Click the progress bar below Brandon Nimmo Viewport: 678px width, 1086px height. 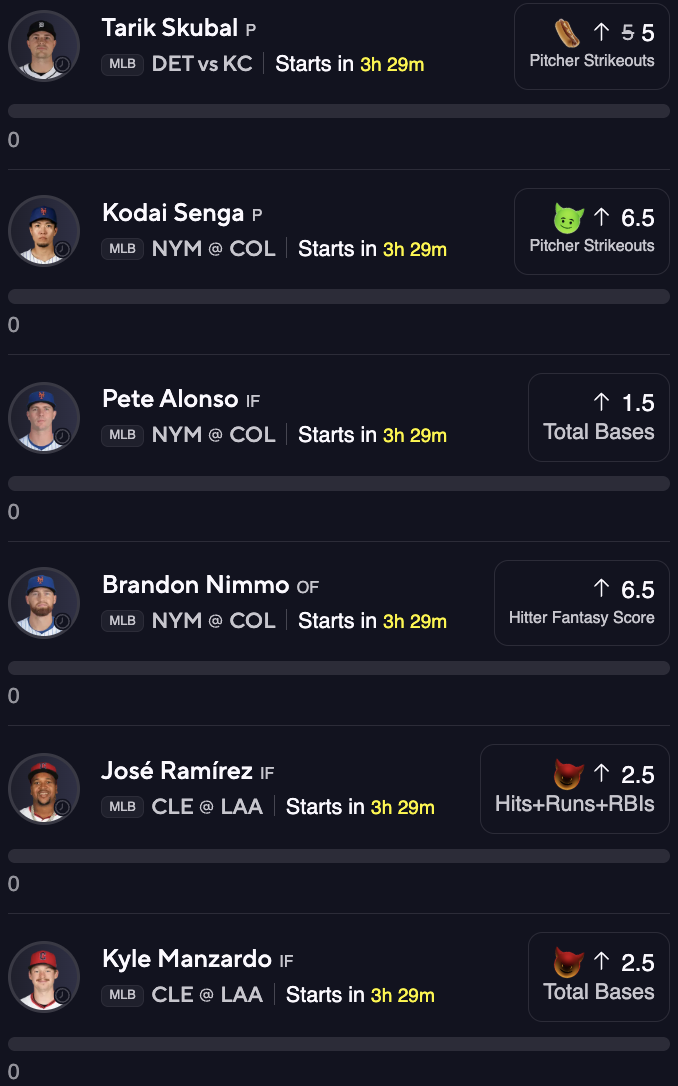[339, 668]
